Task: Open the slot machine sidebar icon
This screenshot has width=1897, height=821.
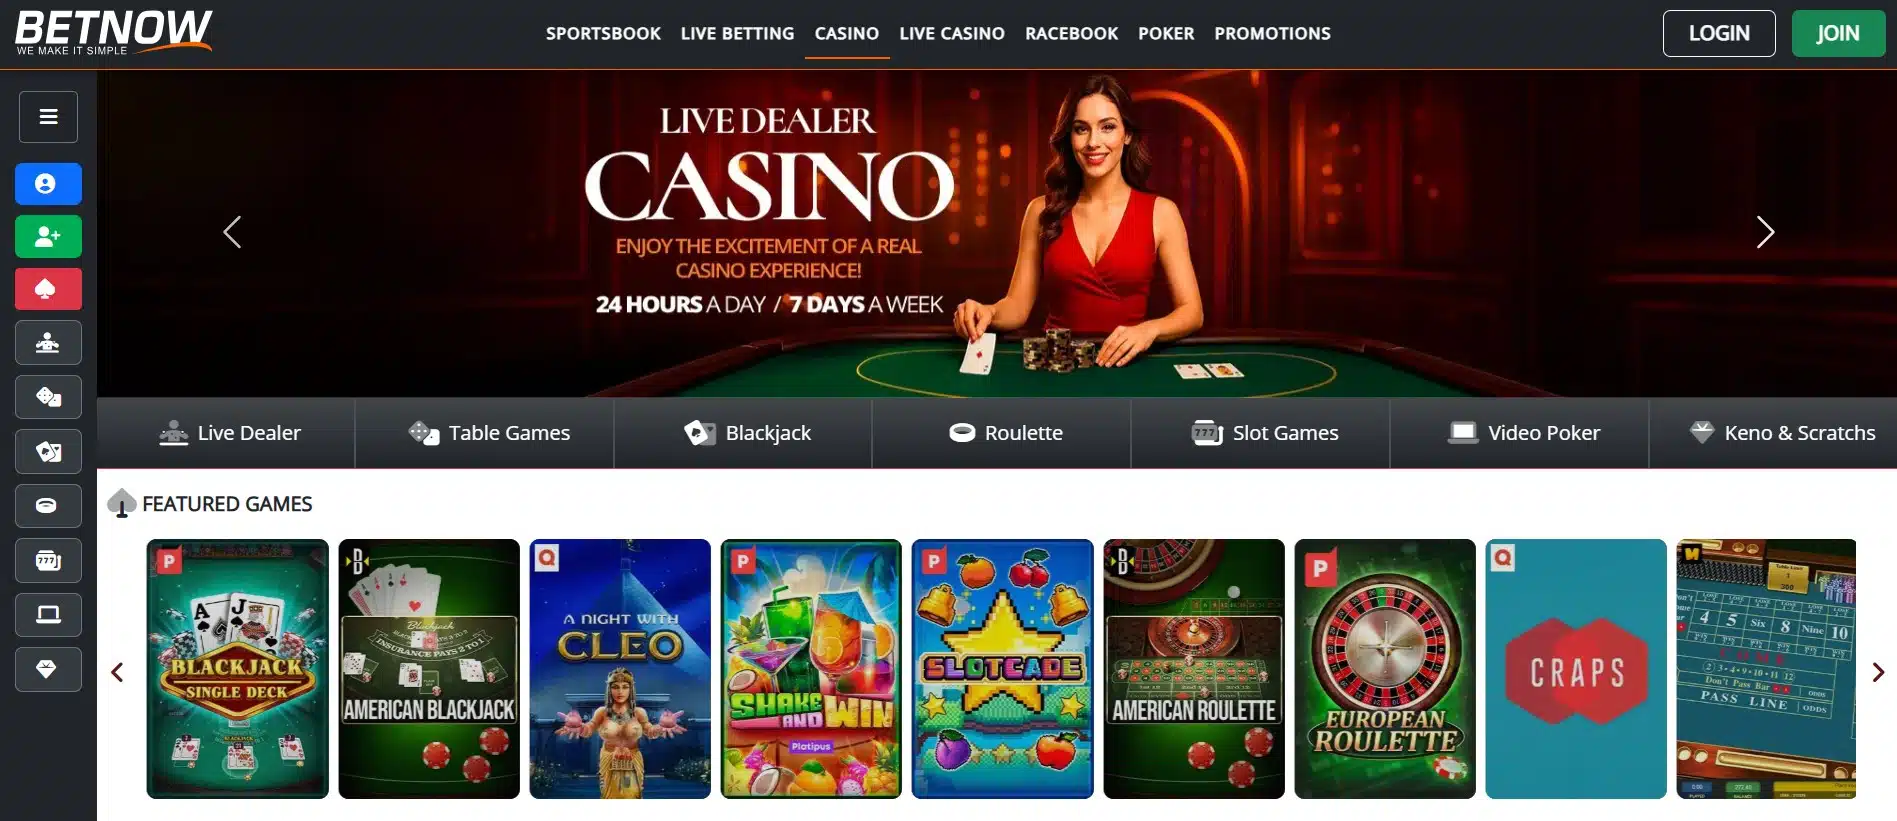Action: [x=48, y=560]
